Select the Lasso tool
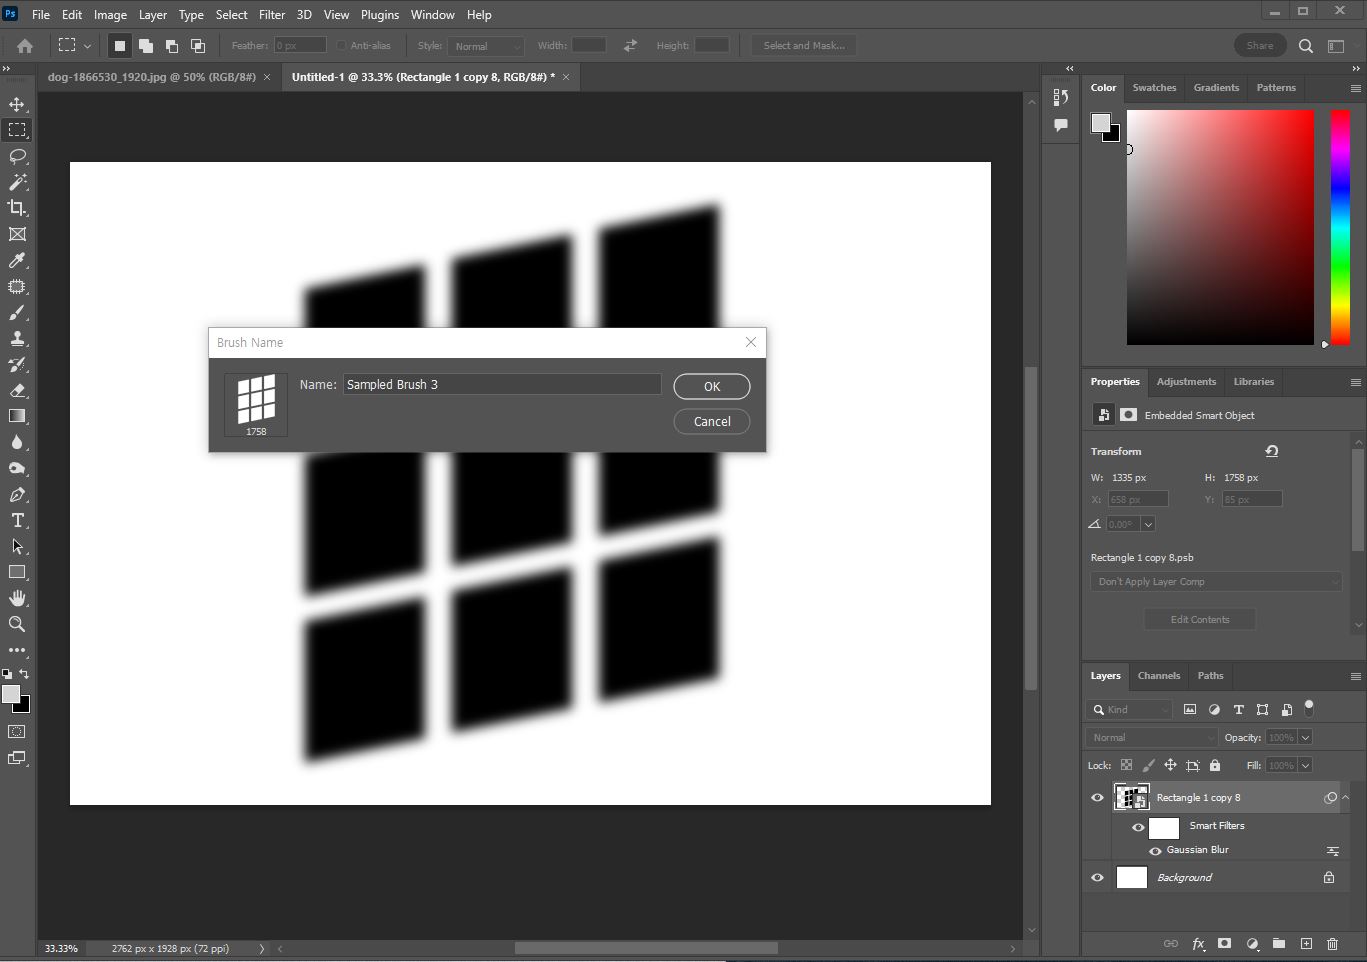The image size is (1367, 962). click(17, 156)
